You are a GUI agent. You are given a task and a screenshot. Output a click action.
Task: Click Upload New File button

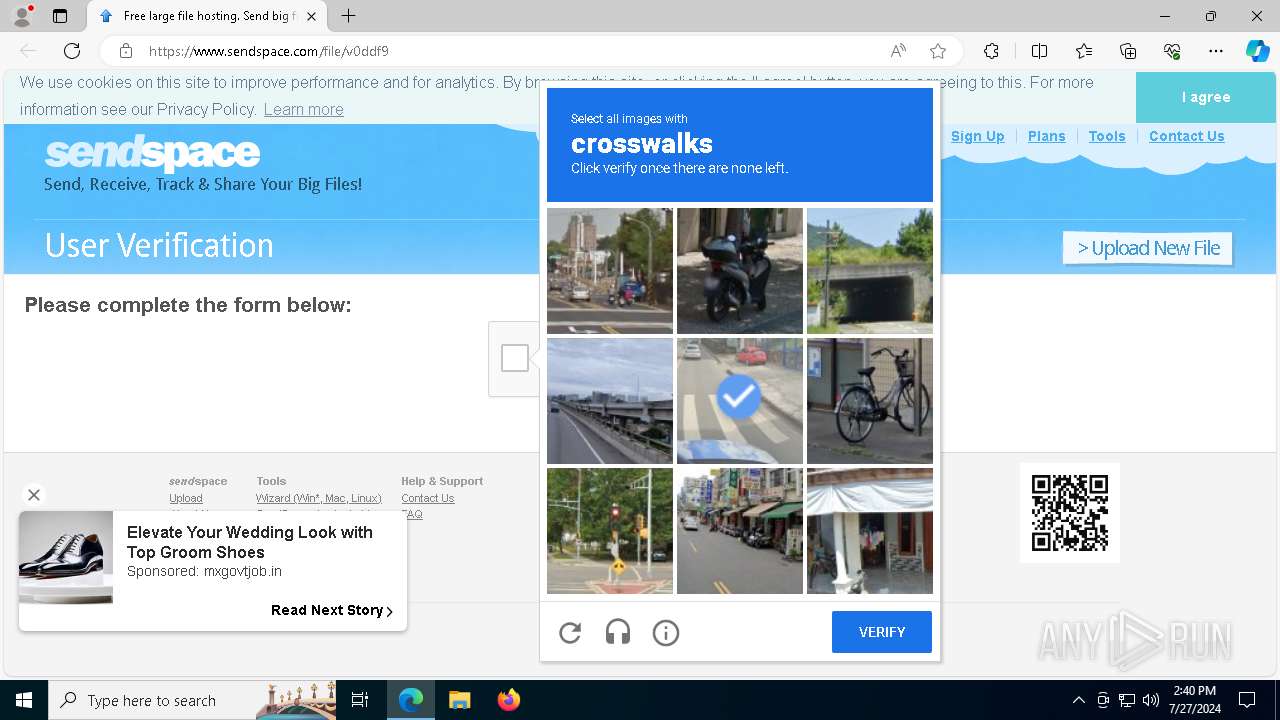point(1148,248)
